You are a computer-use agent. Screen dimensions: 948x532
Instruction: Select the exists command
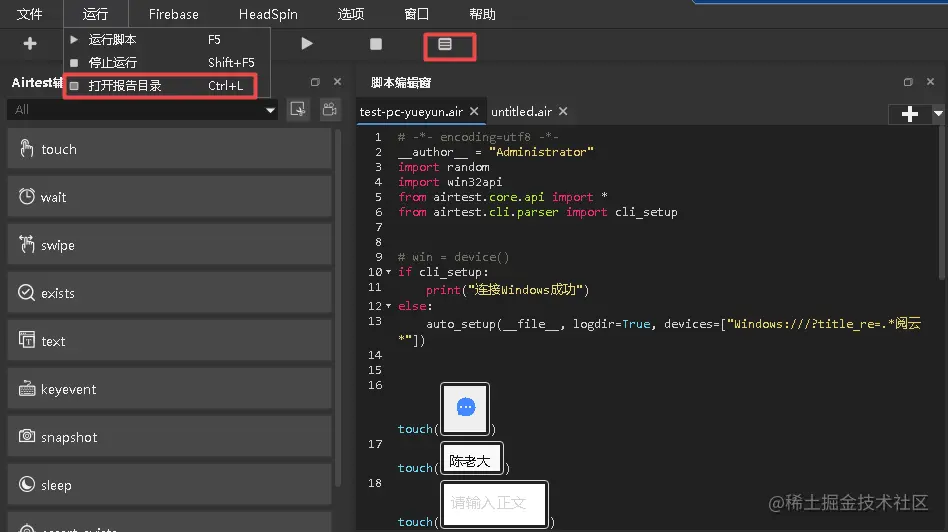tap(169, 293)
